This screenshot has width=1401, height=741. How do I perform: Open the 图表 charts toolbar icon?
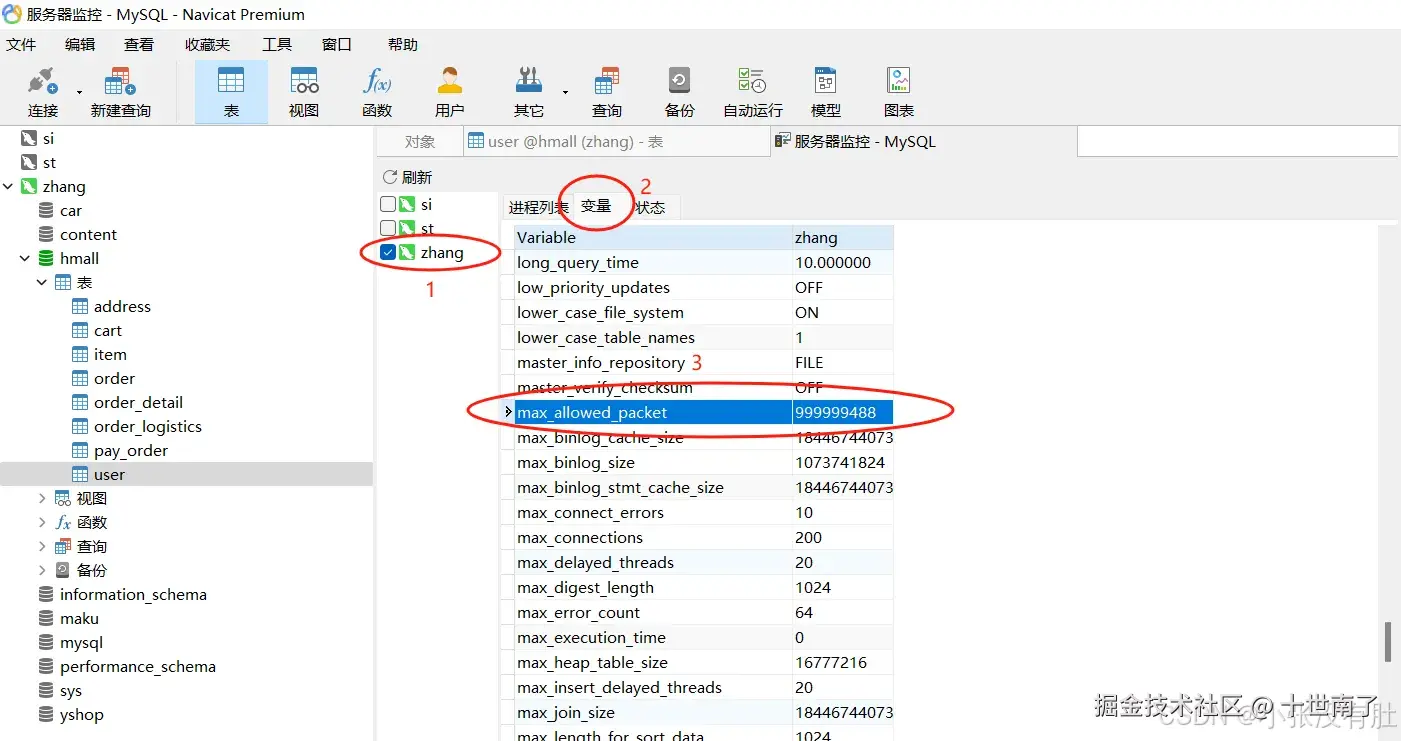(x=899, y=92)
